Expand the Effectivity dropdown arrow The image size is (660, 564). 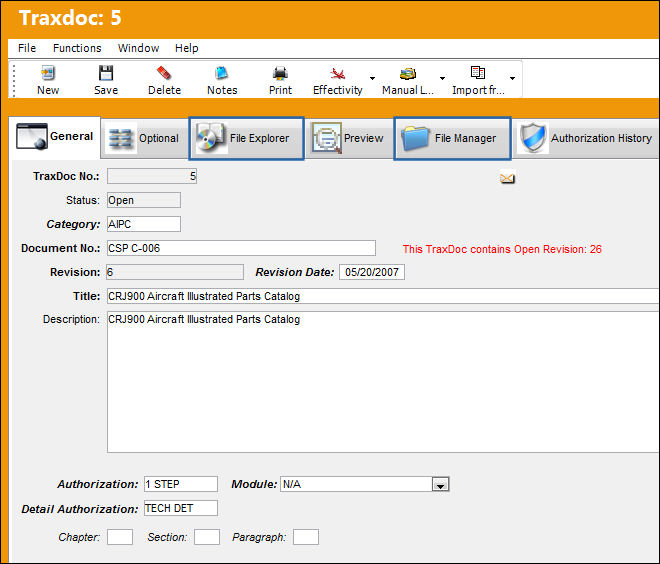372,78
